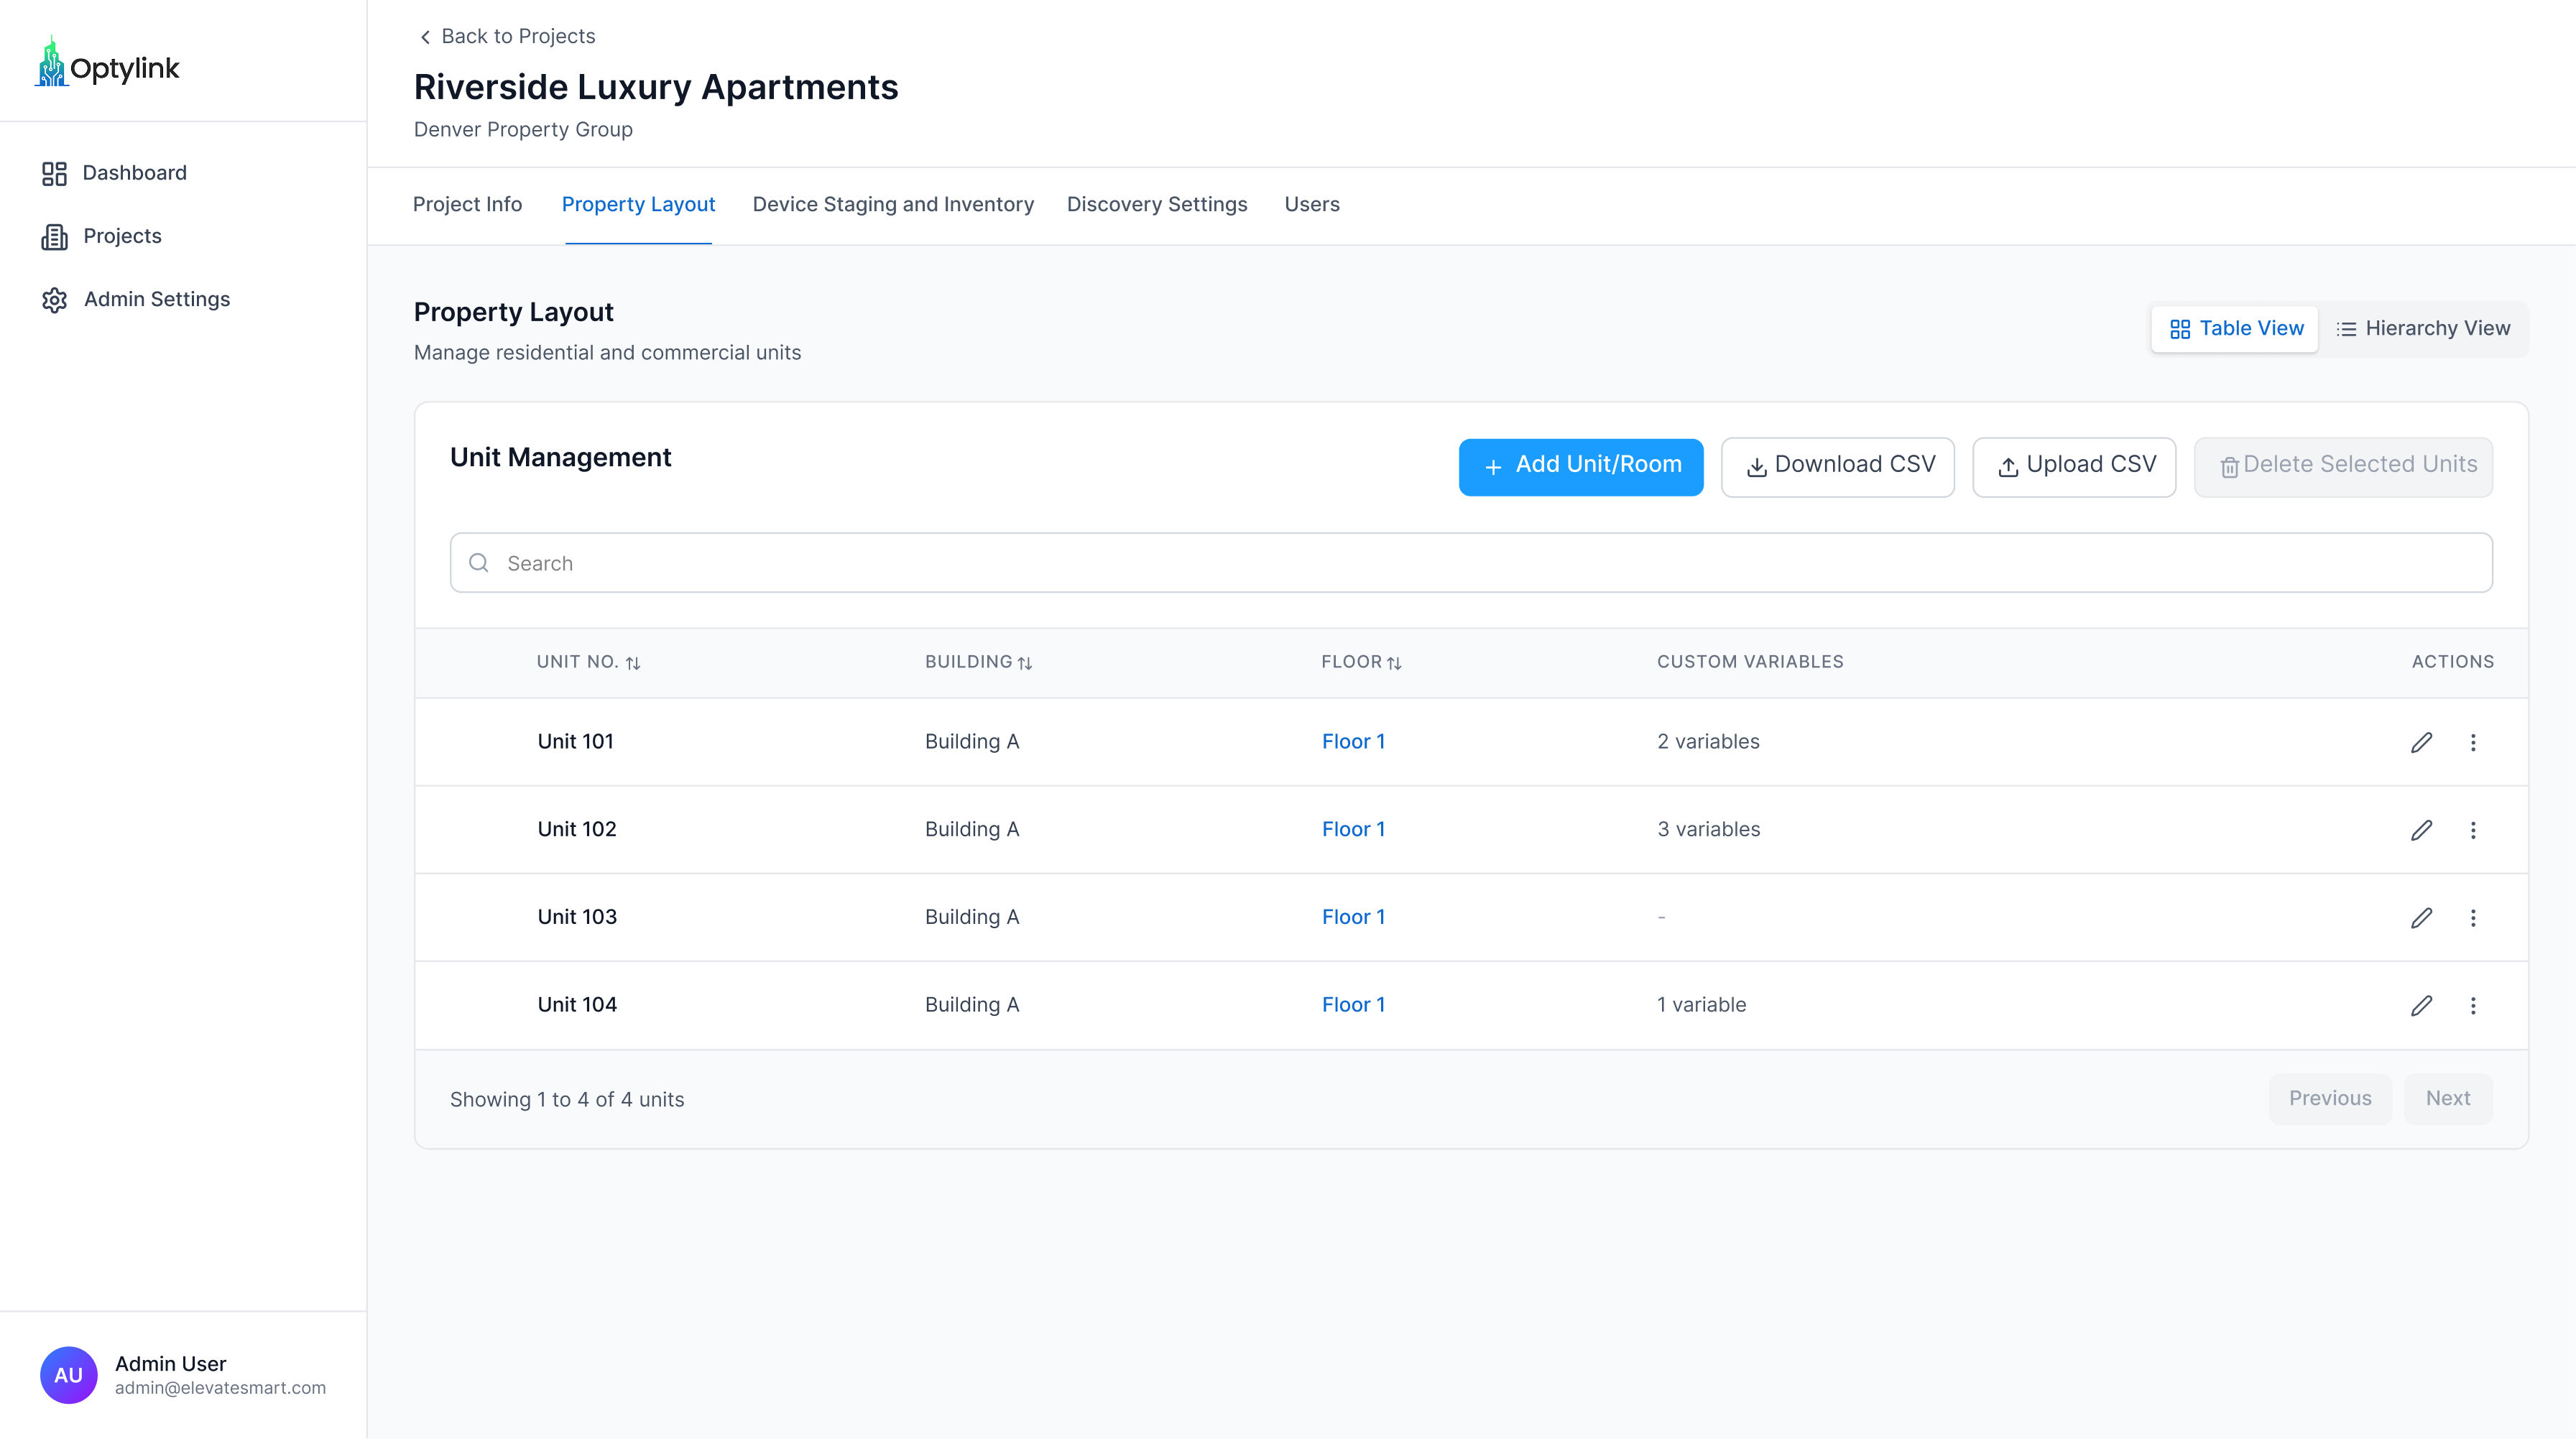Switch to Hierarchy View
This screenshot has width=2576, height=1439.
(x=2423, y=329)
